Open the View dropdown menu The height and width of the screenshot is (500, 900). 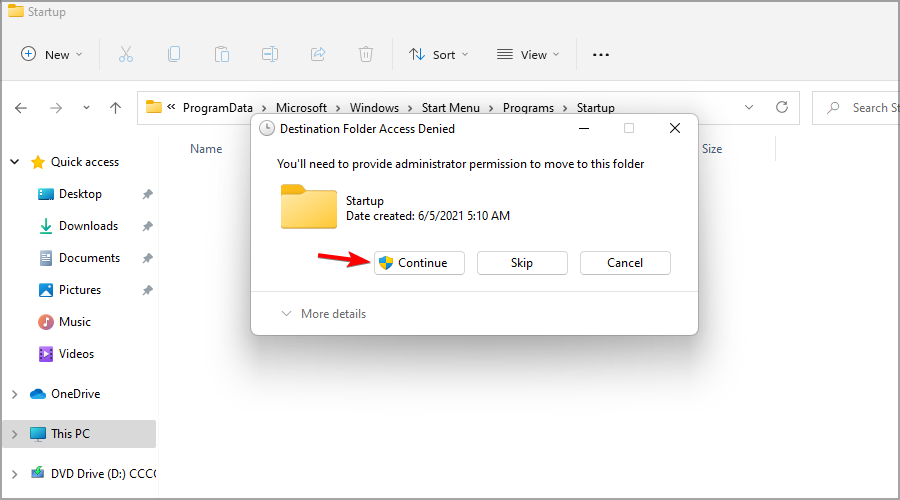click(528, 55)
